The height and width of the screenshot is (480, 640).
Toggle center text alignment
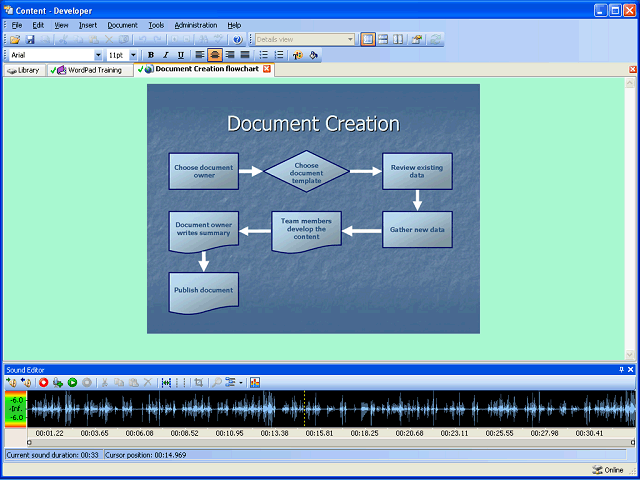(x=215, y=55)
